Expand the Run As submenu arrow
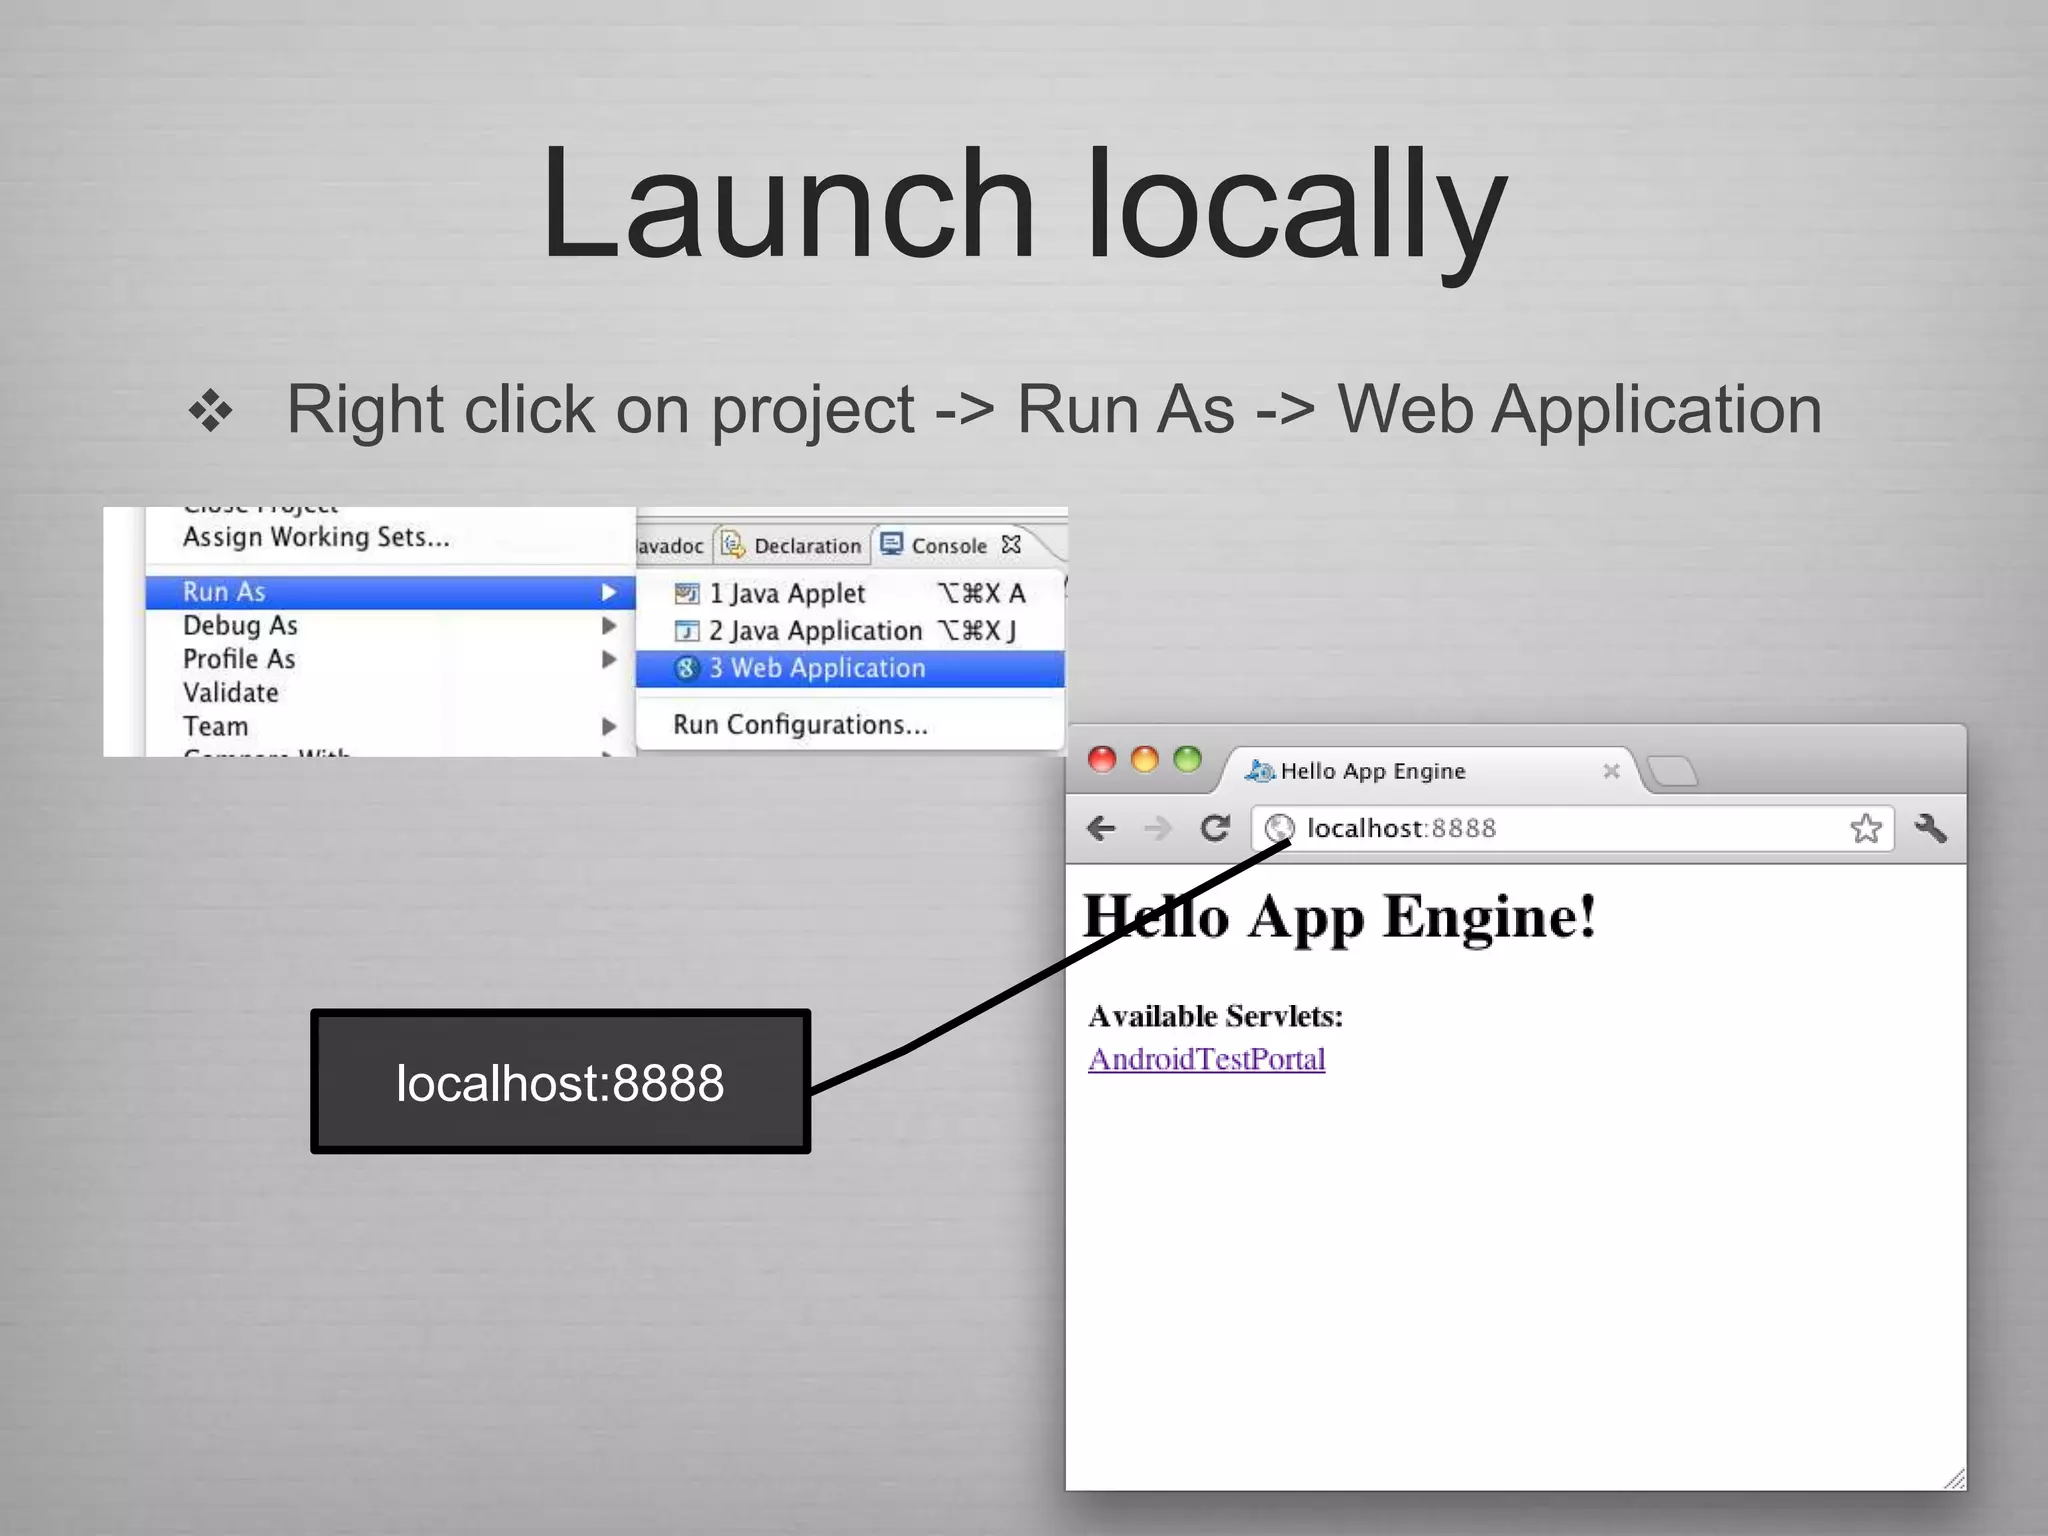Screen dimensions: 2048x1536 (608, 592)
